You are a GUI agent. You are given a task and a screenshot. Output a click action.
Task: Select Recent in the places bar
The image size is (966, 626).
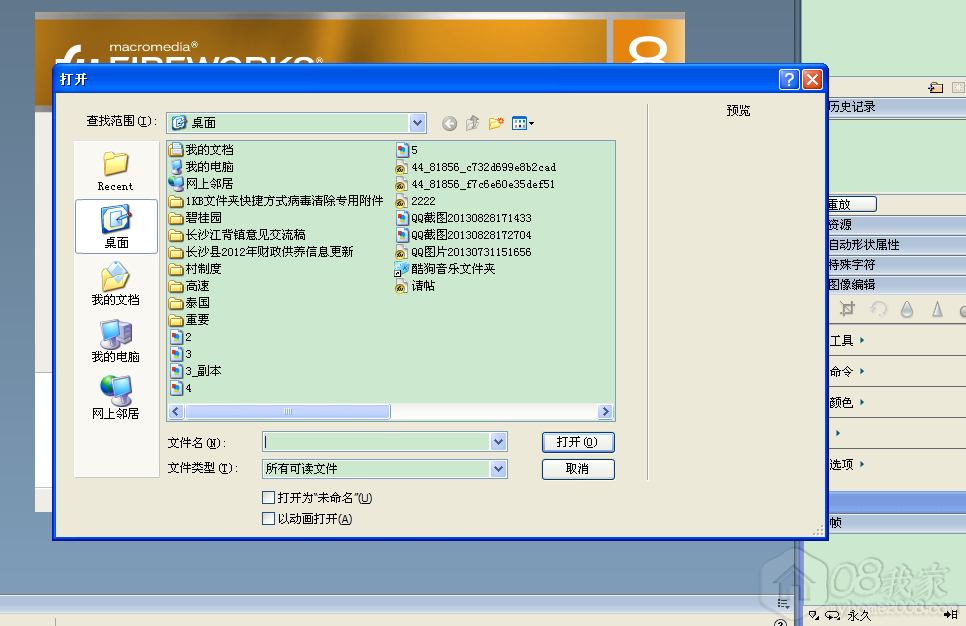(x=115, y=170)
